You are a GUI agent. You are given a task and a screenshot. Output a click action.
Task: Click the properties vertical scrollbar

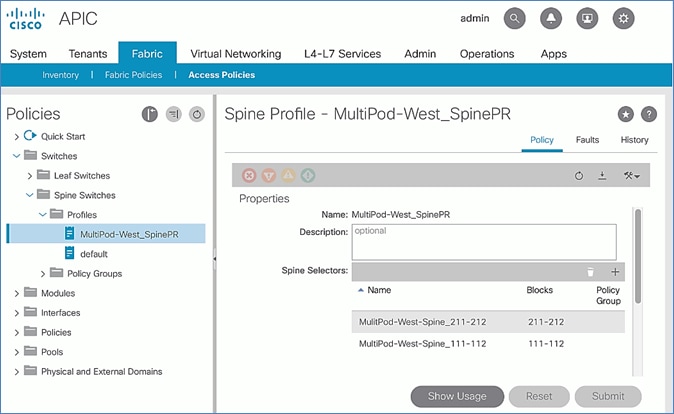(x=638, y=256)
